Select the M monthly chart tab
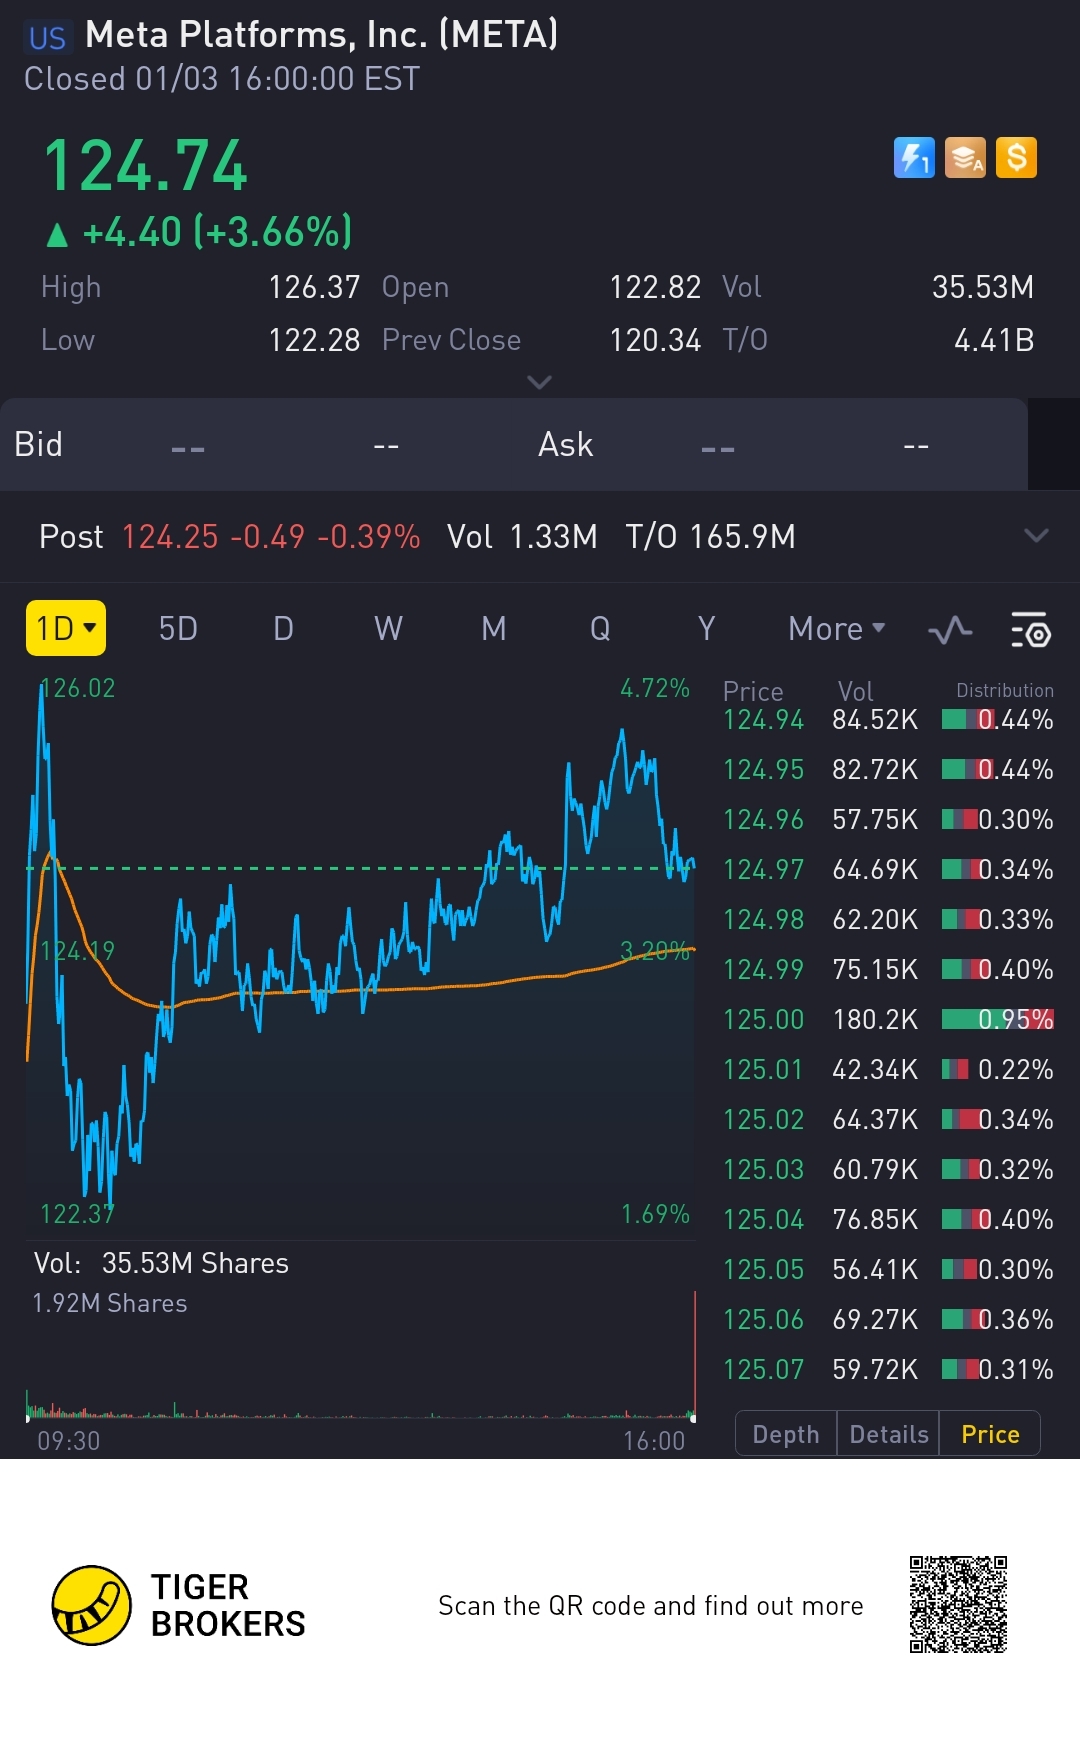This screenshot has width=1080, height=1752. [x=494, y=629]
